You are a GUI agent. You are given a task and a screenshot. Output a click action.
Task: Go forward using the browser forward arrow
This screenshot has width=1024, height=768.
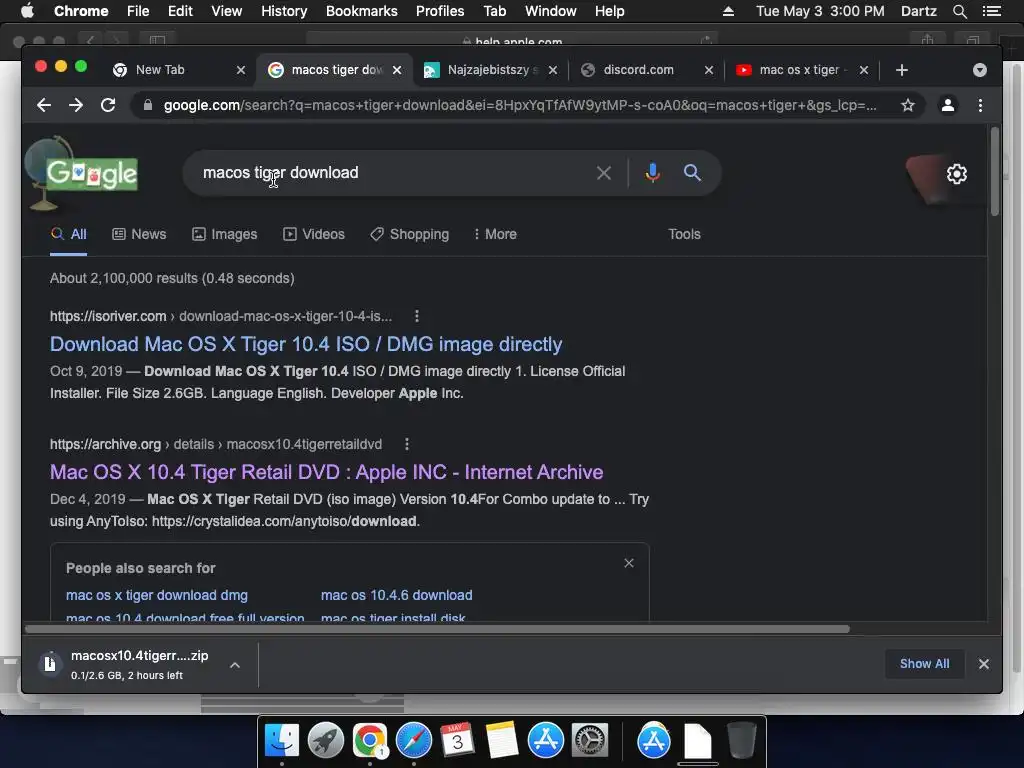tap(76, 105)
